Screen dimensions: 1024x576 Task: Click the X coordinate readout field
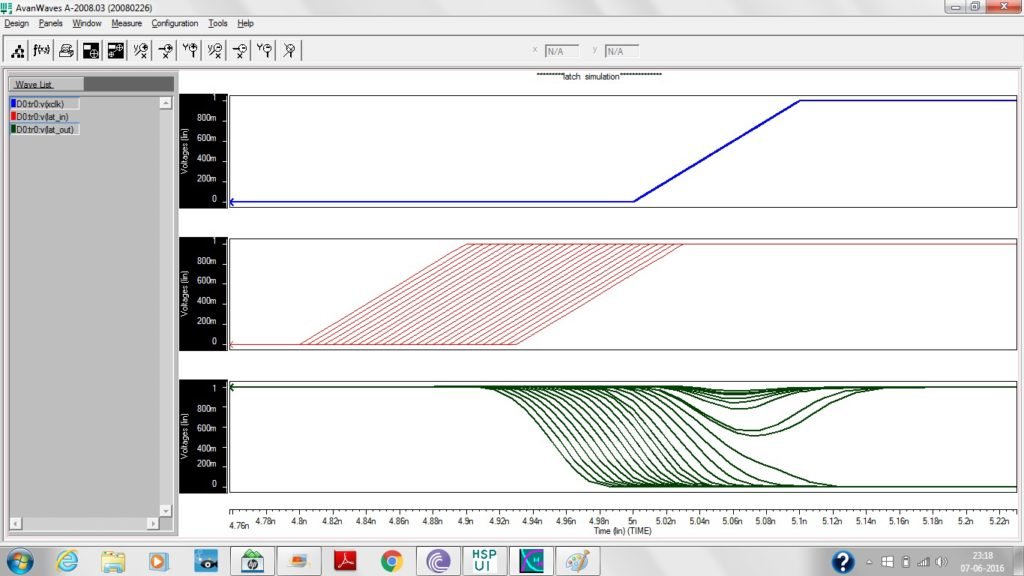click(562, 51)
